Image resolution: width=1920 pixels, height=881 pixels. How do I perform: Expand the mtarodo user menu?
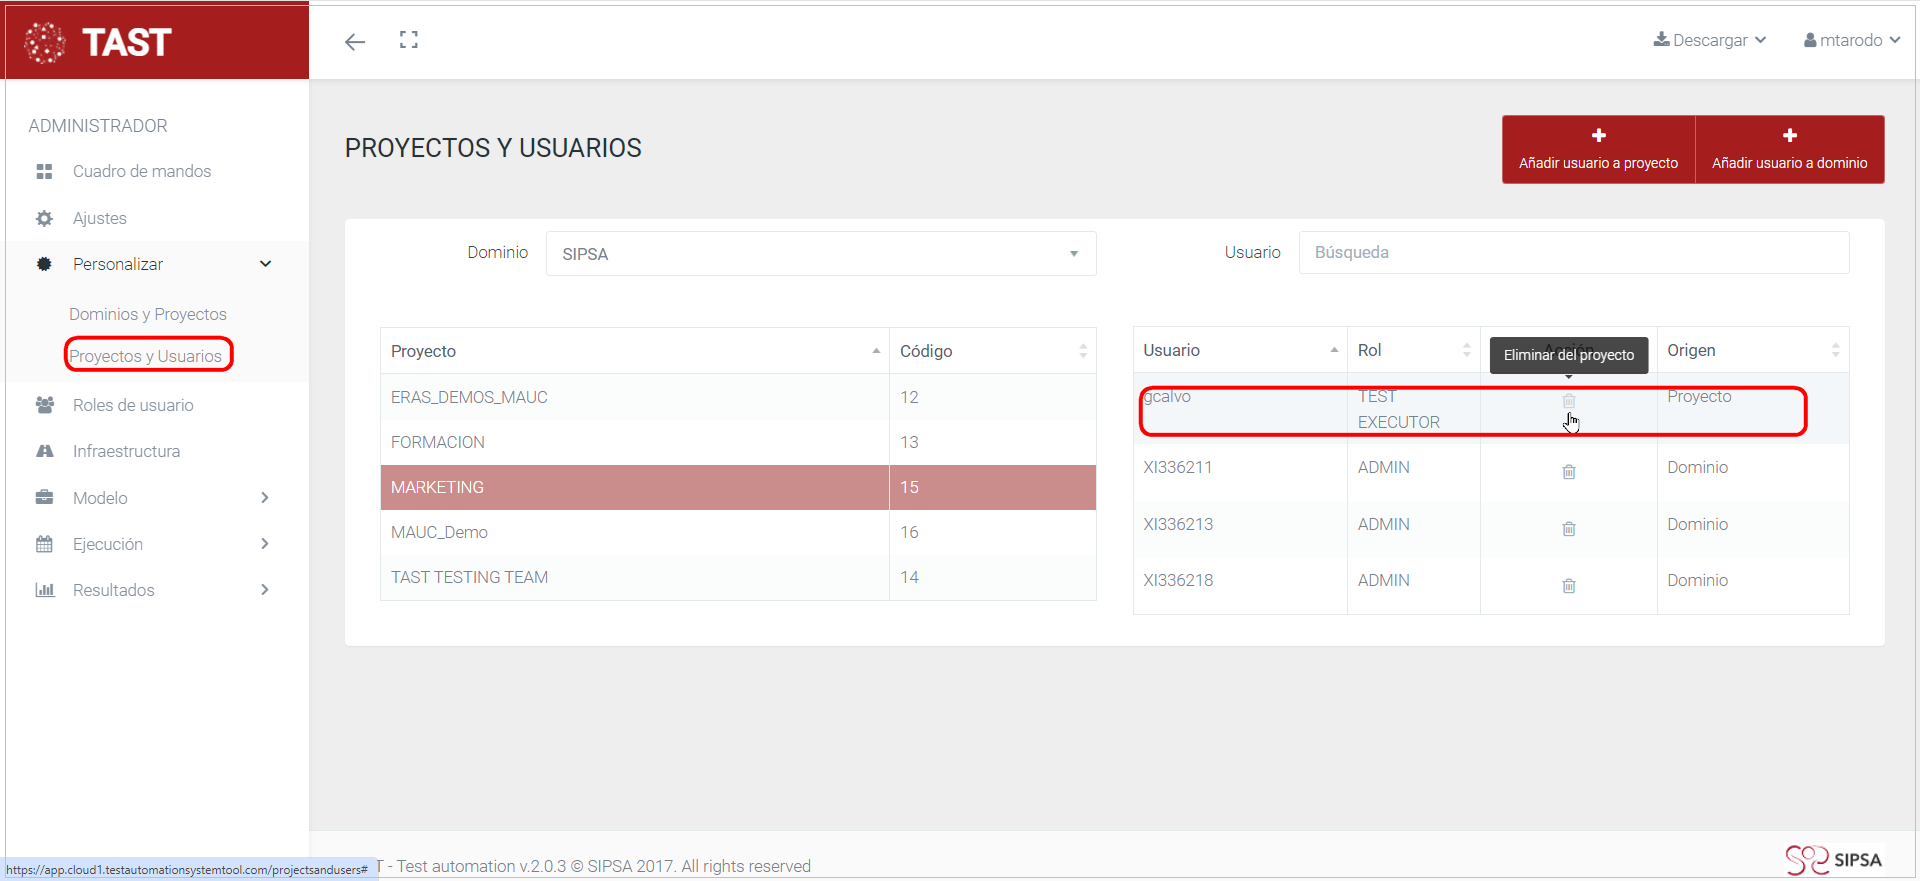pyautogui.click(x=1851, y=40)
